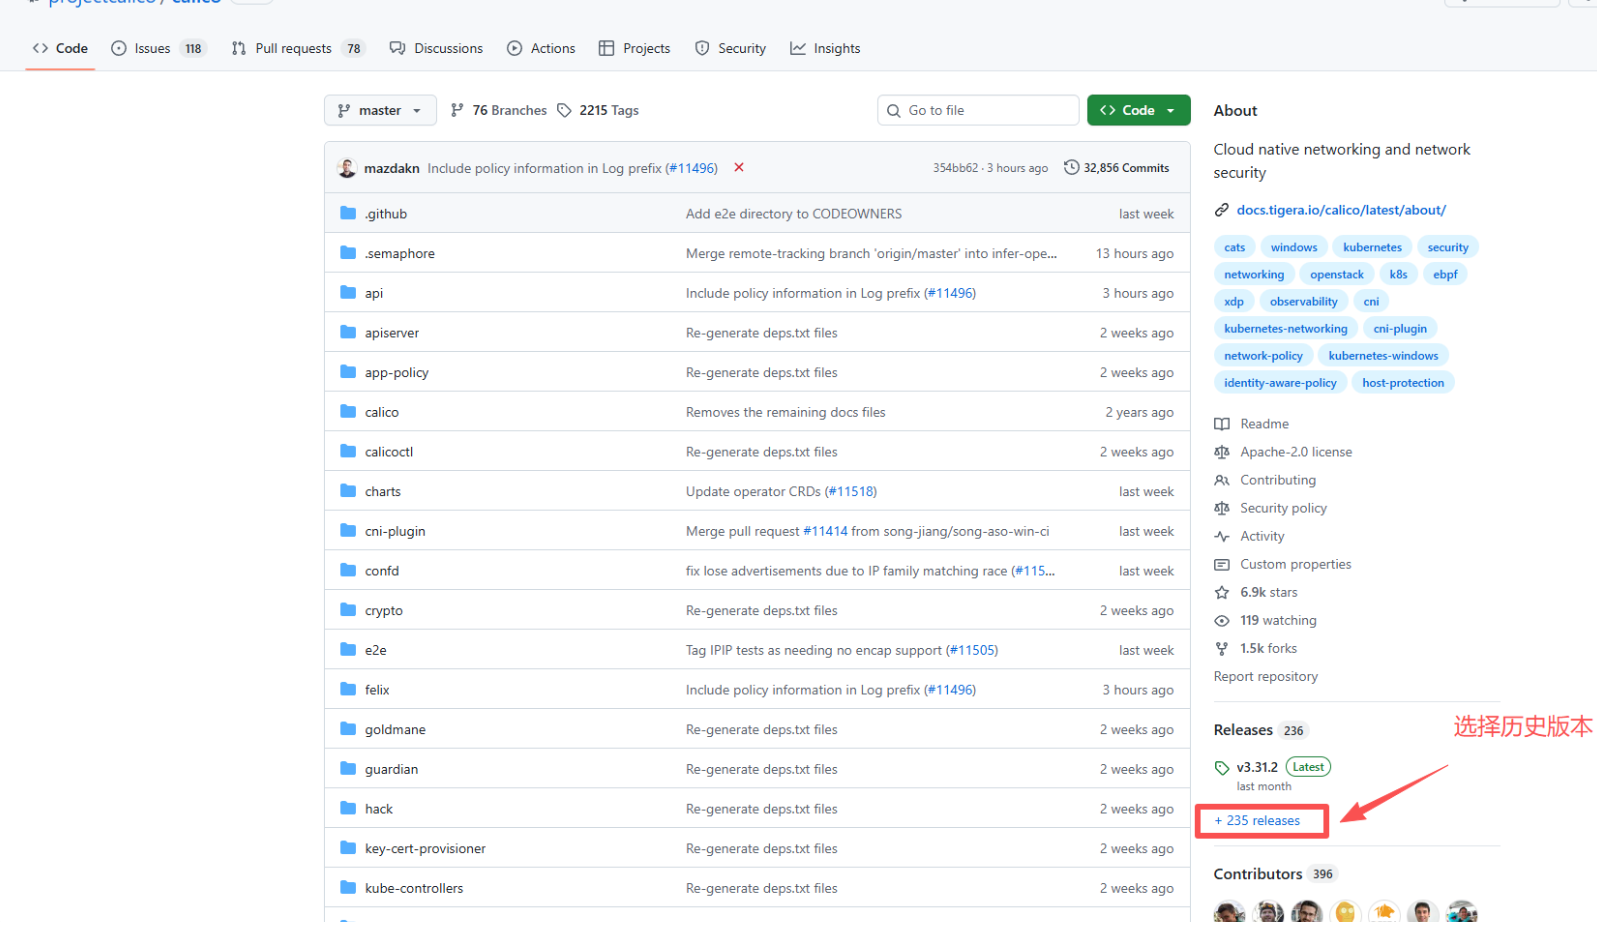Click the Security policy scale icon

point(1222,508)
